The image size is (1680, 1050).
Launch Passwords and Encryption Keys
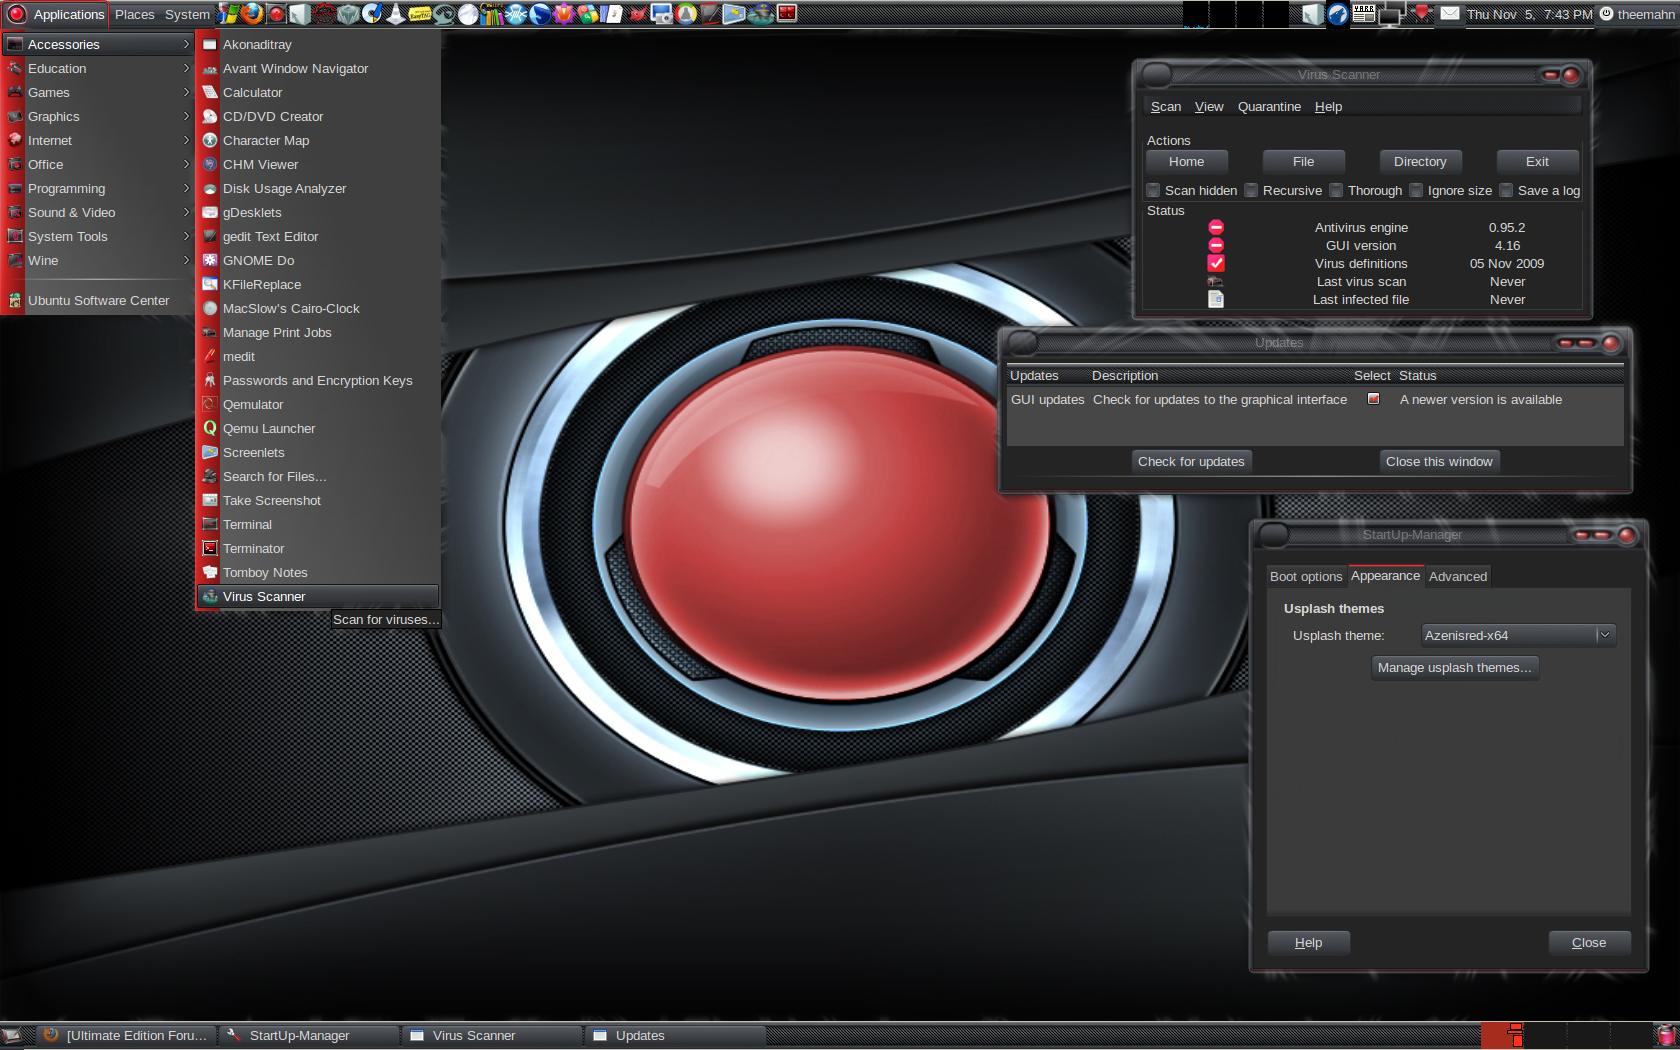pyautogui.click(x=318, y=380)
